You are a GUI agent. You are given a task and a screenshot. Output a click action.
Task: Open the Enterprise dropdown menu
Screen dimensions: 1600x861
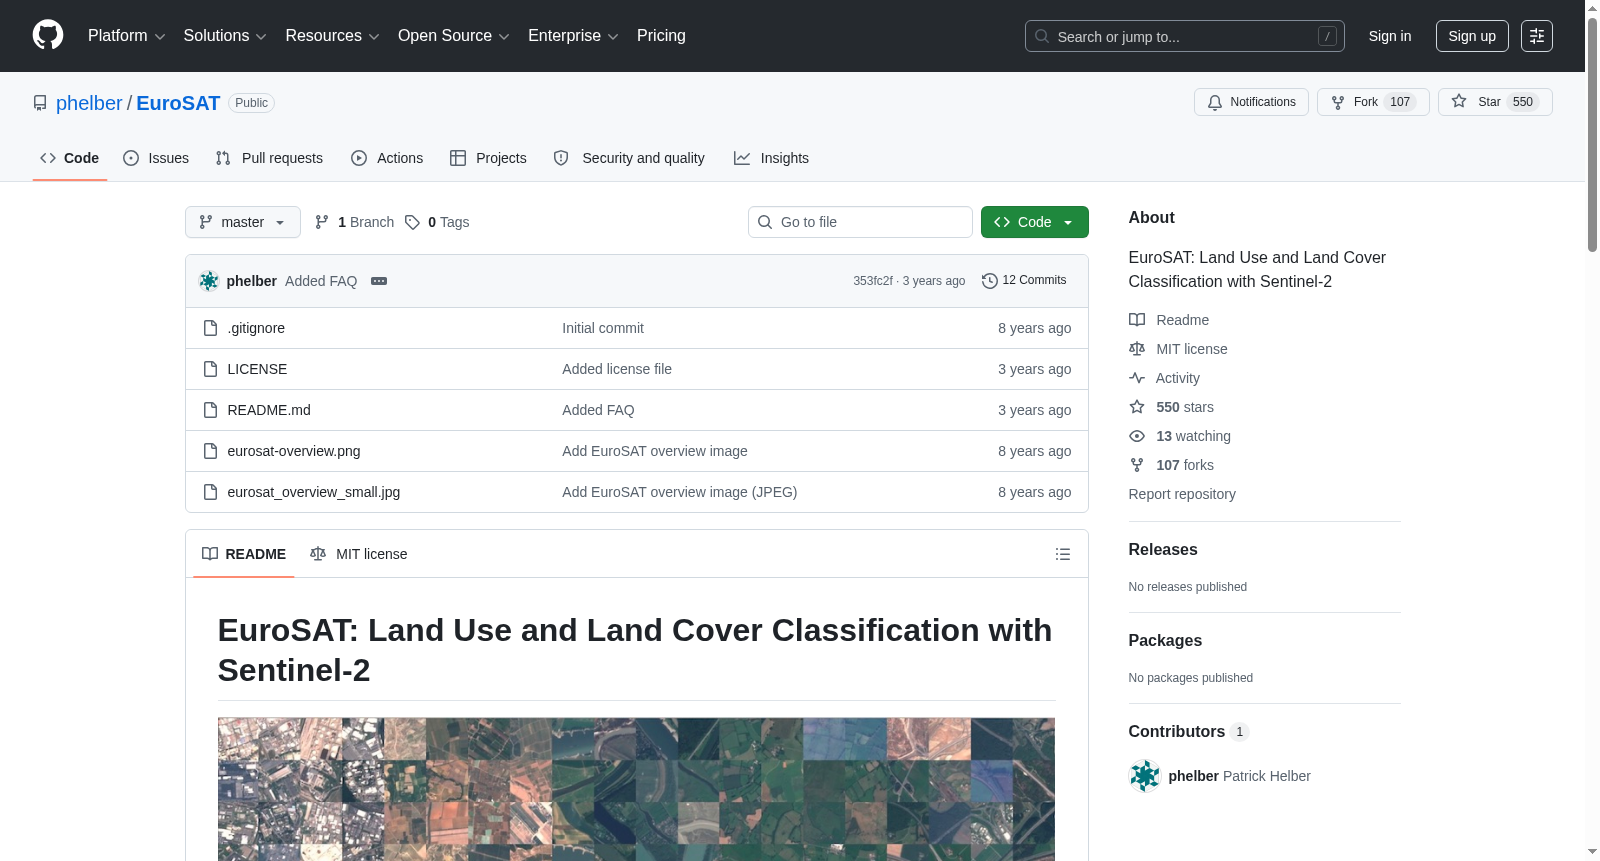pos(573,36)
